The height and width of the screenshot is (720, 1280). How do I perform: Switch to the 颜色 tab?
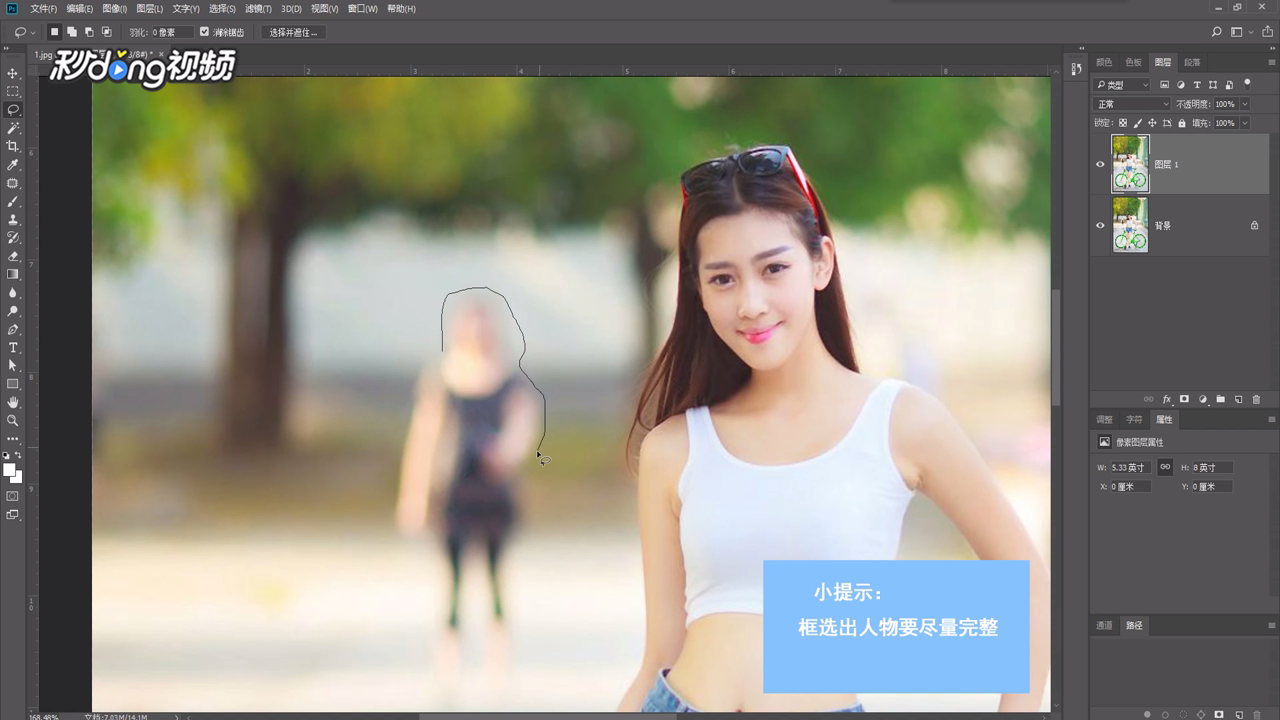pos(1104,62)
